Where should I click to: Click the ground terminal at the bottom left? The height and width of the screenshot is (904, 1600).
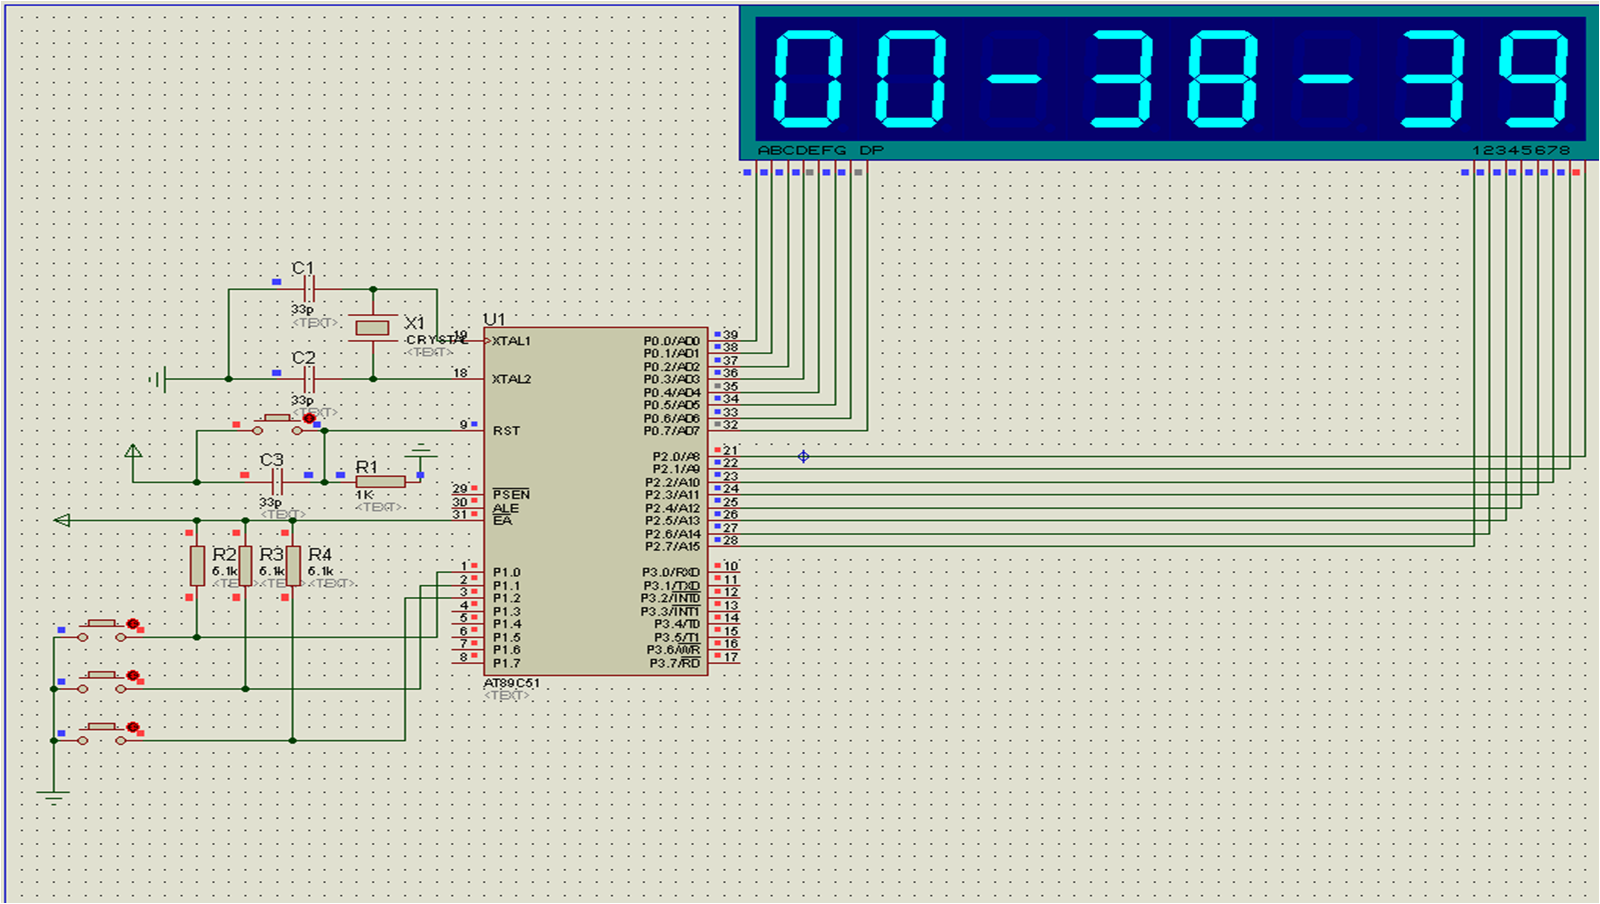tap(54, 796)
